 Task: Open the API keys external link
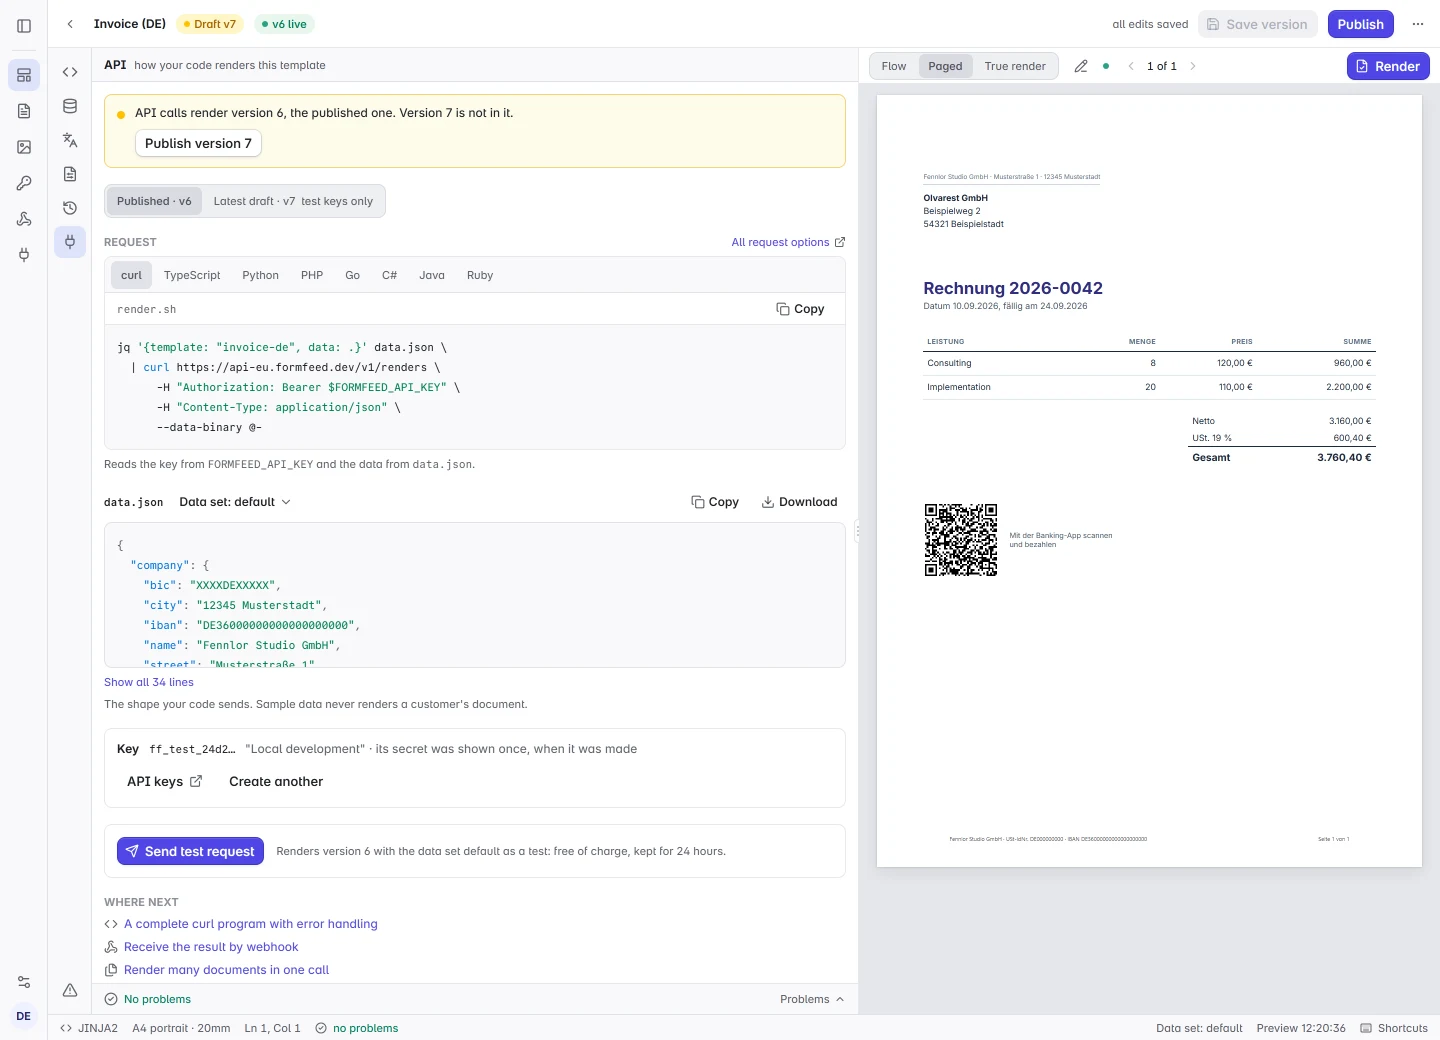click(164, 782)
